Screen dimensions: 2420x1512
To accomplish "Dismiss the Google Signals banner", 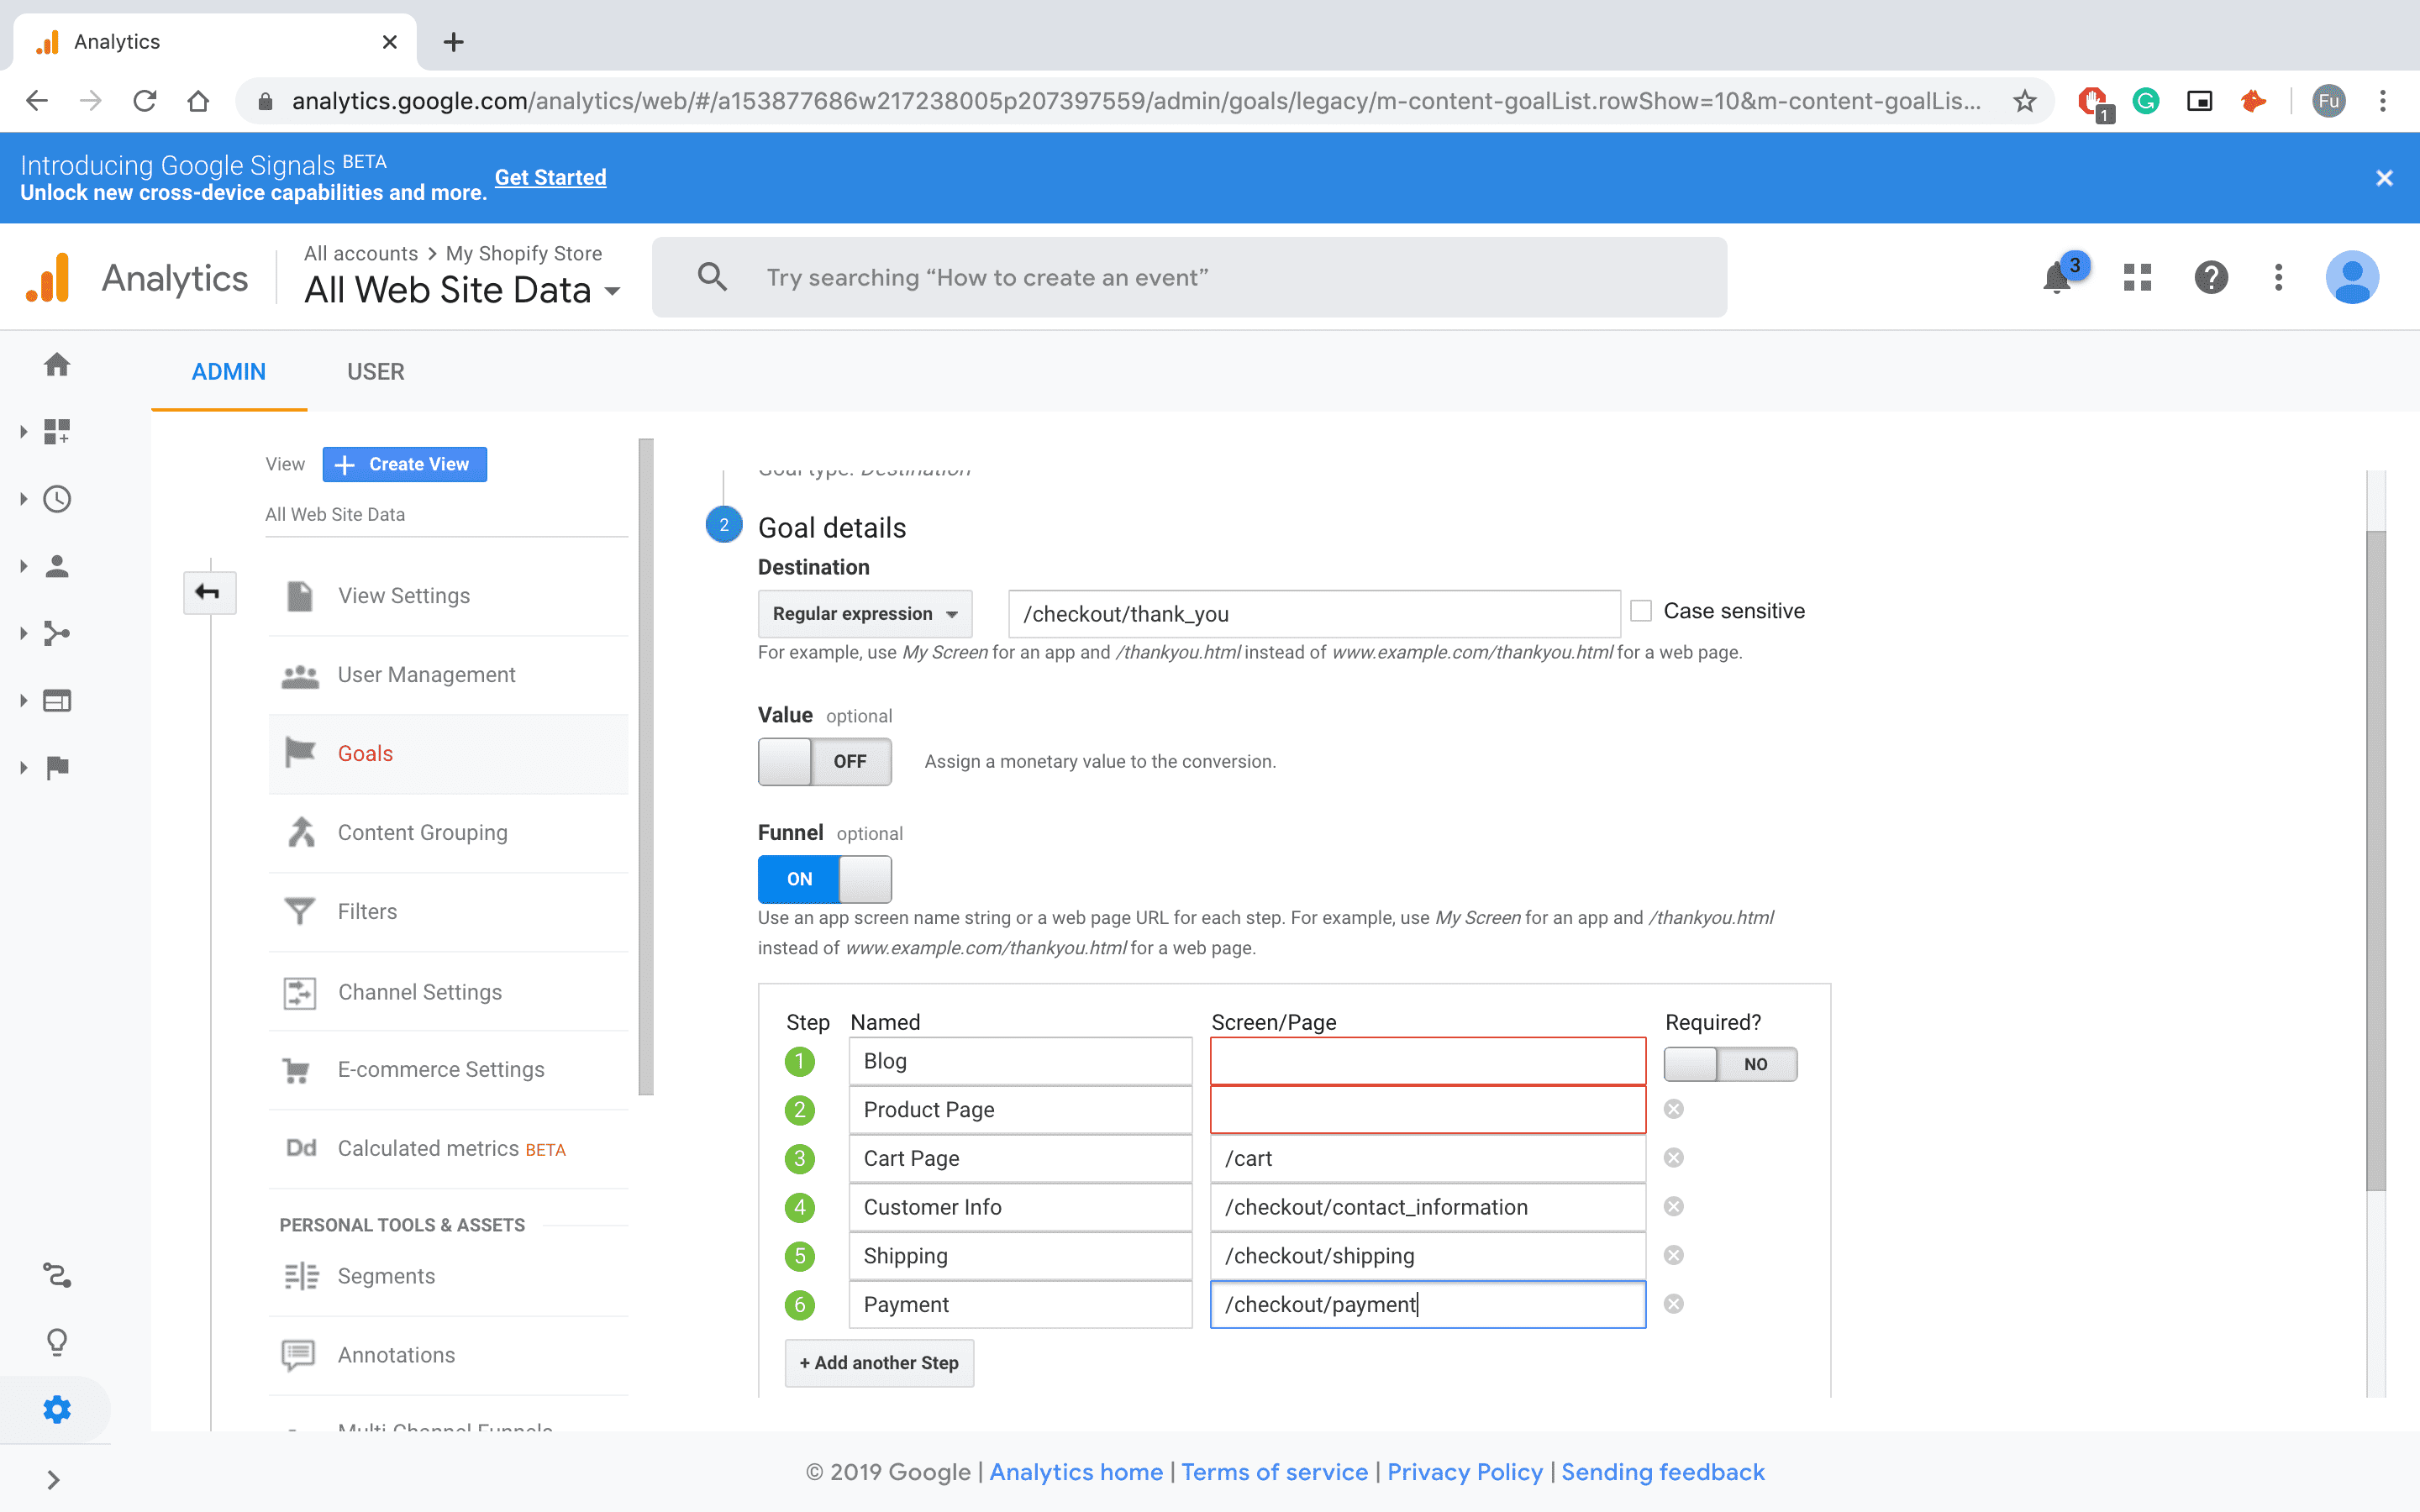I will [x=2384, y=178].
